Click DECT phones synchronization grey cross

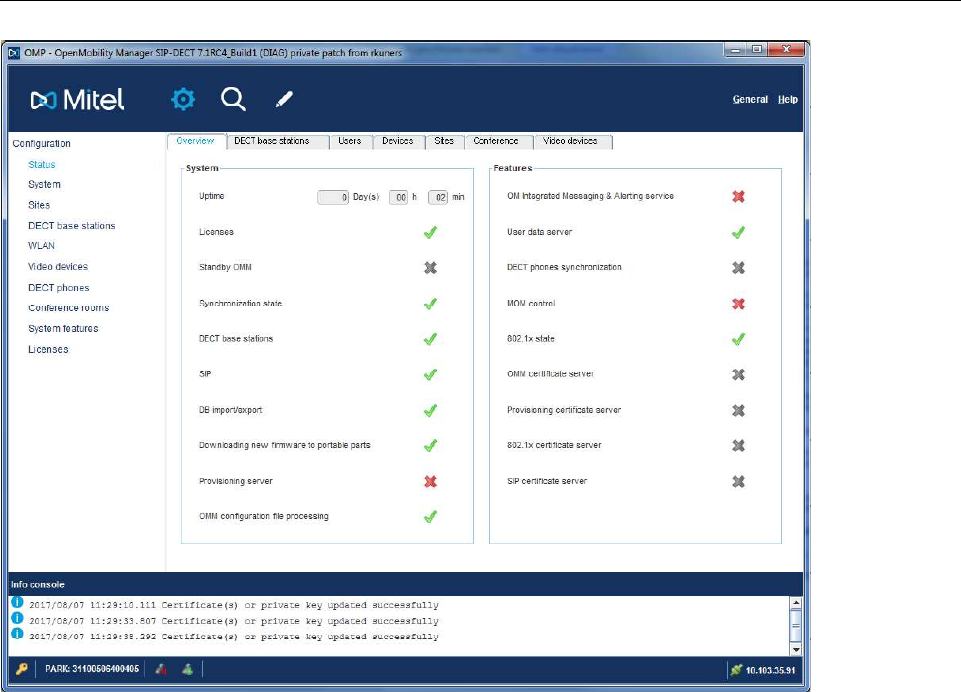point(739,267)
